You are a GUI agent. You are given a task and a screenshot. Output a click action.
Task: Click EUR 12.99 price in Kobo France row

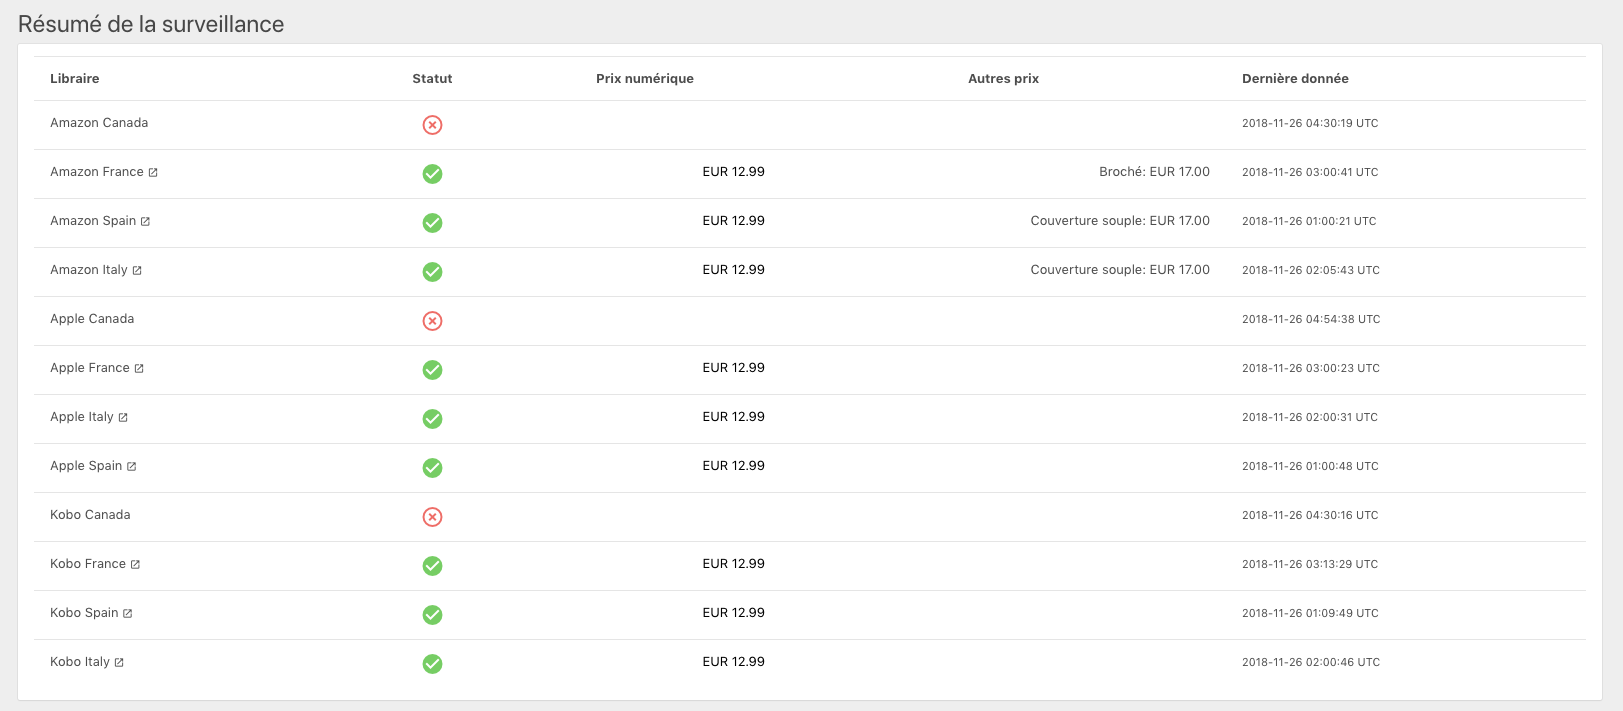pos(733,564)
